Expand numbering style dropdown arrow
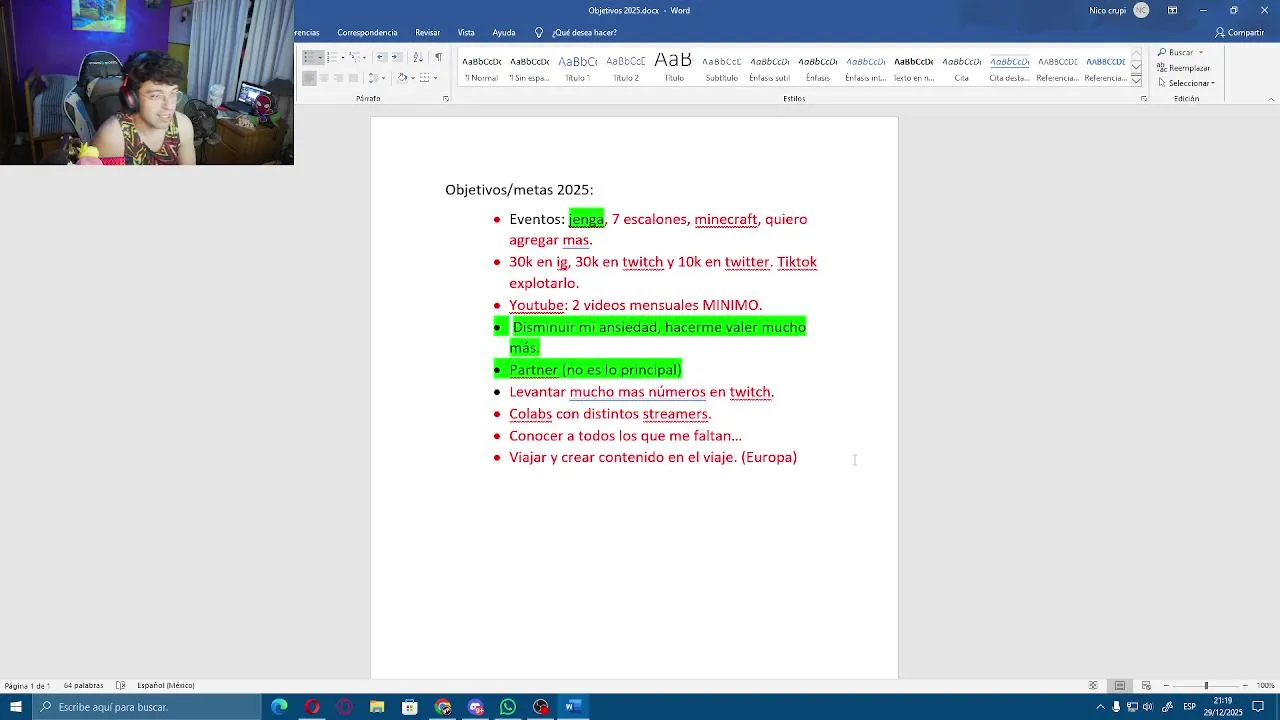This screenshot has height=720, width=1280. (343, 58)
